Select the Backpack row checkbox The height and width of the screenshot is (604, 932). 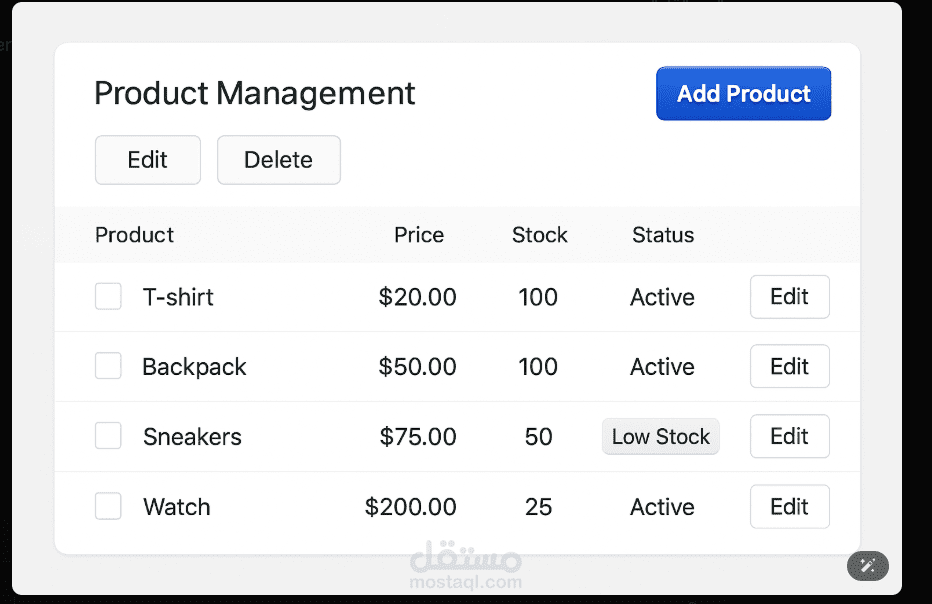(108, 367)
